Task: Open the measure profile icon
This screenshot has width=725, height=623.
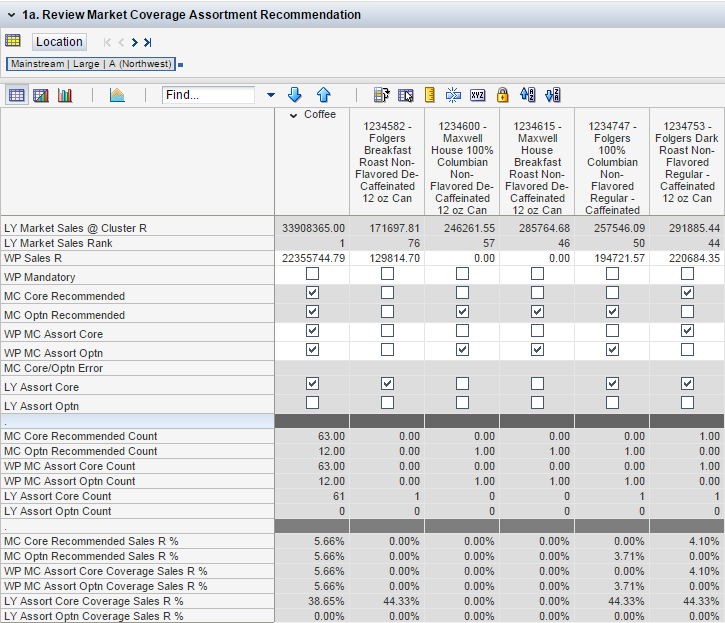Action: tap(381, 95)
